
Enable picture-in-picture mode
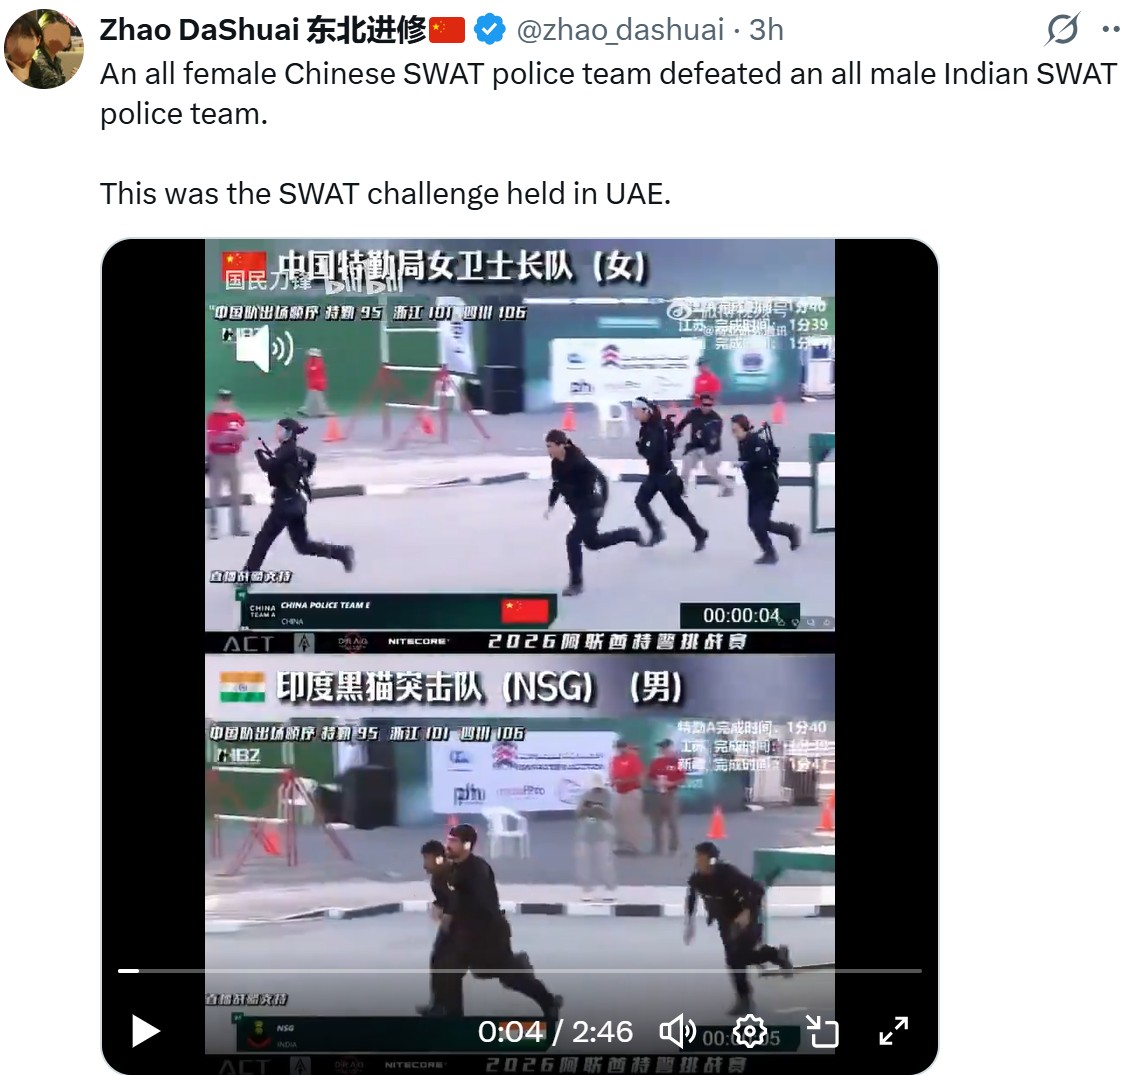[x=822, y=1031]
